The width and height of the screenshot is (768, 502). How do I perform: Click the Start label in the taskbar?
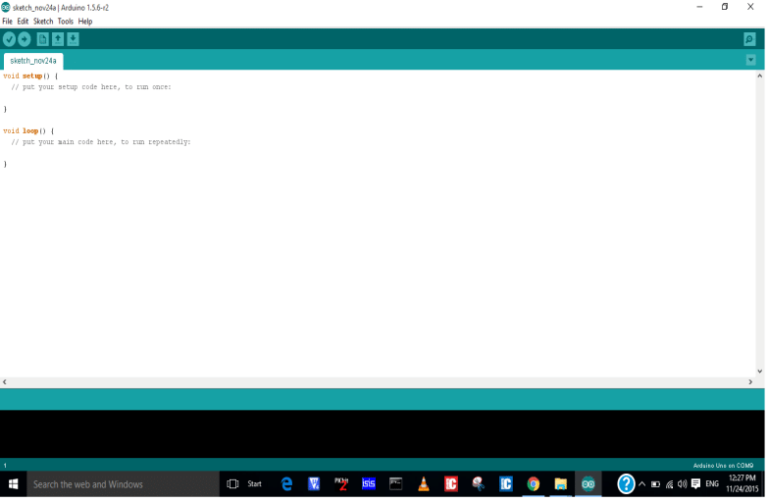pyautogui.click(x=255, y=484)
